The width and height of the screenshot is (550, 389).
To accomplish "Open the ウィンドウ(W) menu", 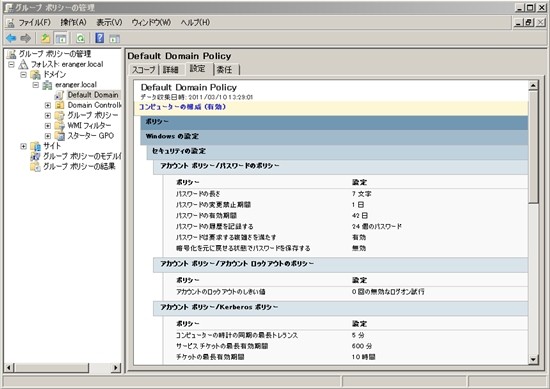I will [x=151, y=23].
